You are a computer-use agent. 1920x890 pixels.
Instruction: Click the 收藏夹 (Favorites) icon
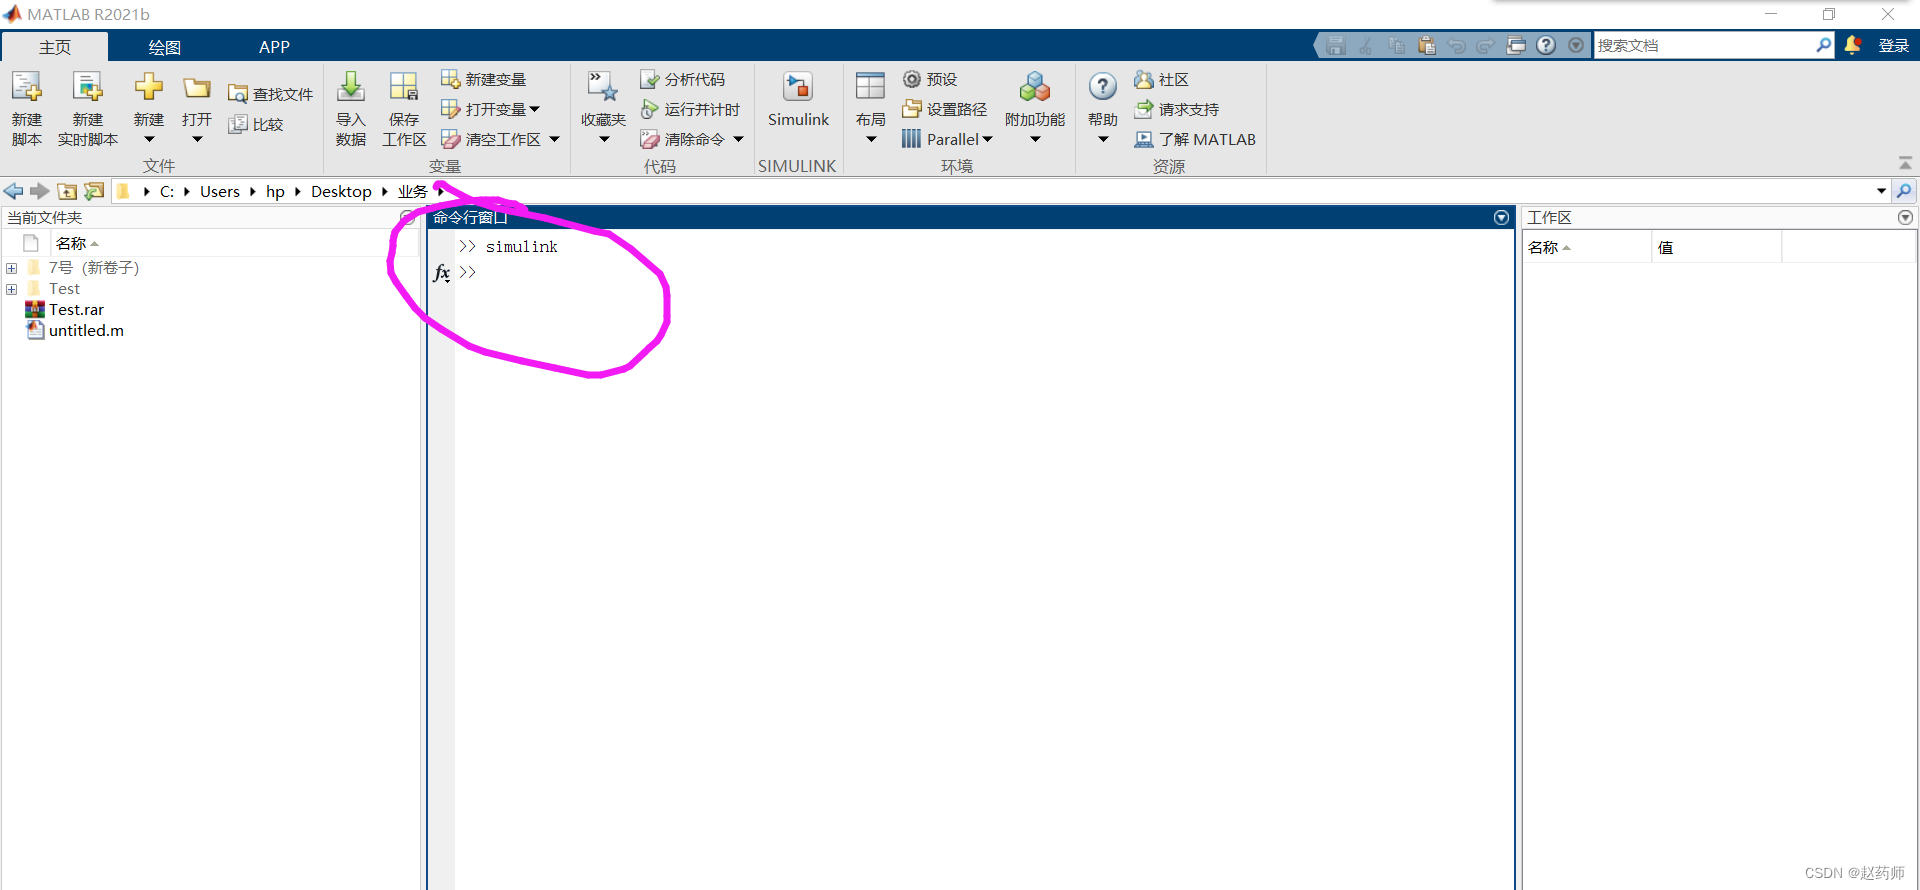click(603, 88)
